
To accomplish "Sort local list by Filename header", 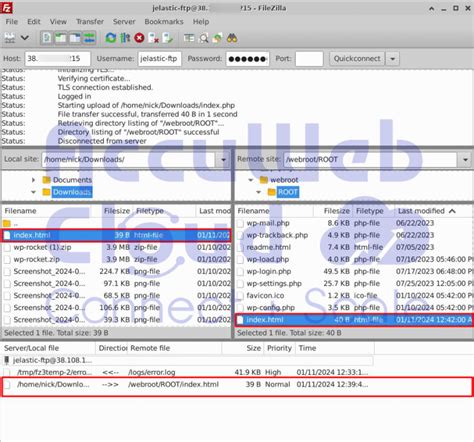I will [47, 211].
